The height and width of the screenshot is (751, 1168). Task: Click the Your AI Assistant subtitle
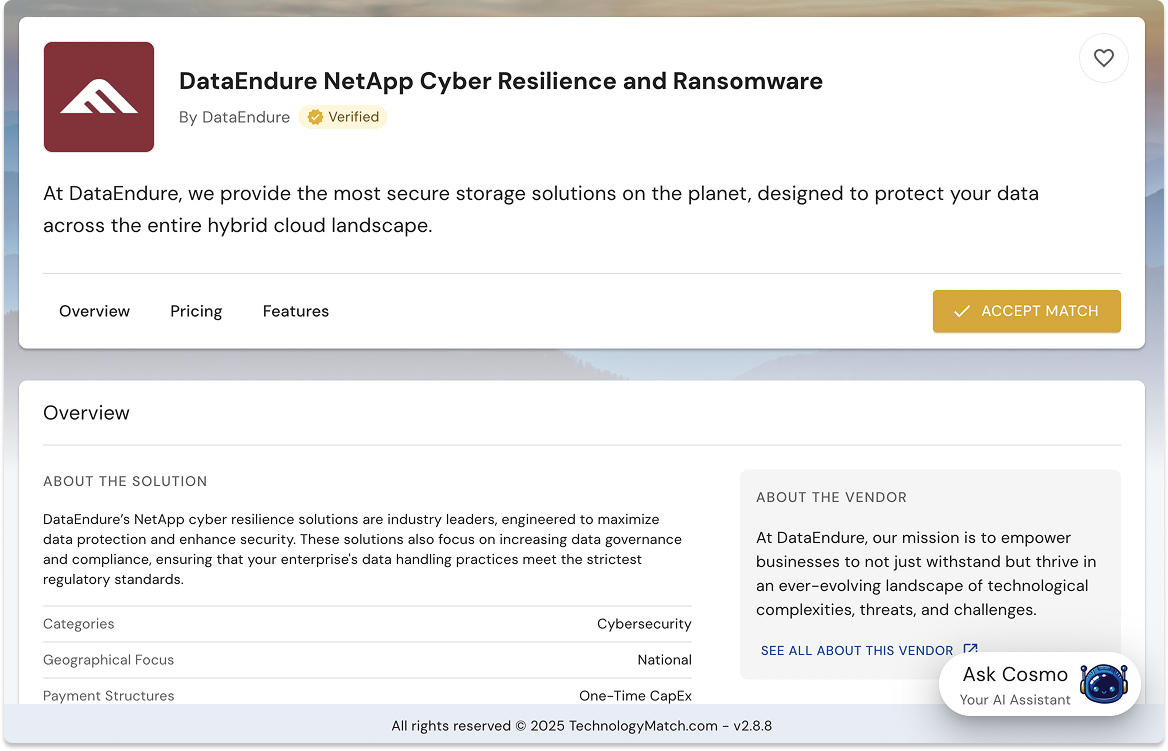pyautogui.click(x=1015, y=700)
